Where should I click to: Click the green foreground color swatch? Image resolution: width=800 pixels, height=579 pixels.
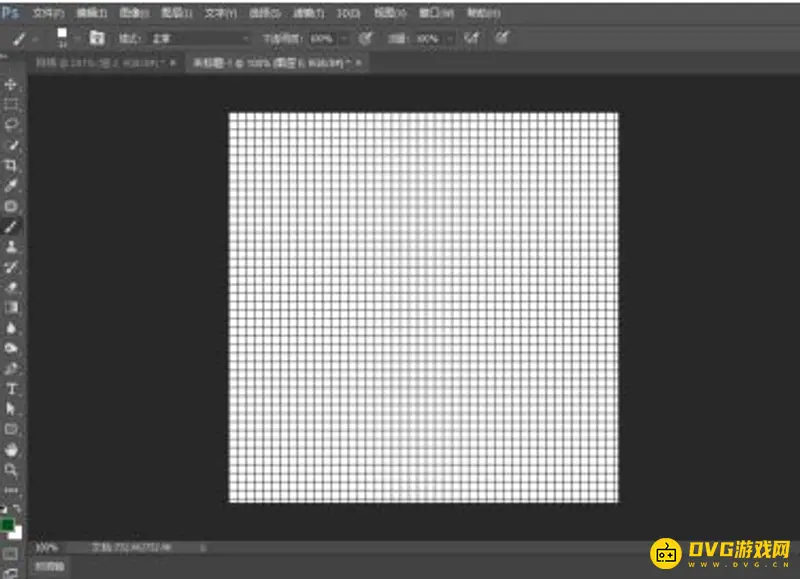click(8, 524)
